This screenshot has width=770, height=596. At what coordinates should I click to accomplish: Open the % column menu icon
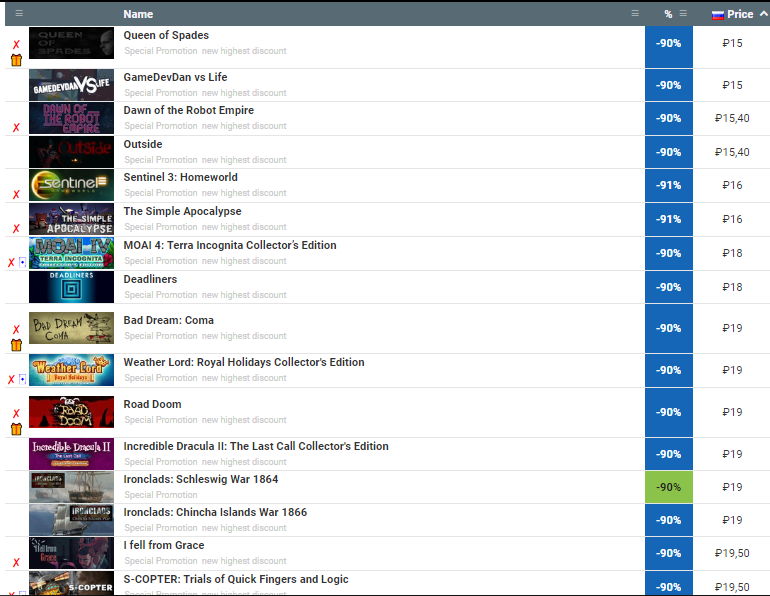[x=683, y=13]
